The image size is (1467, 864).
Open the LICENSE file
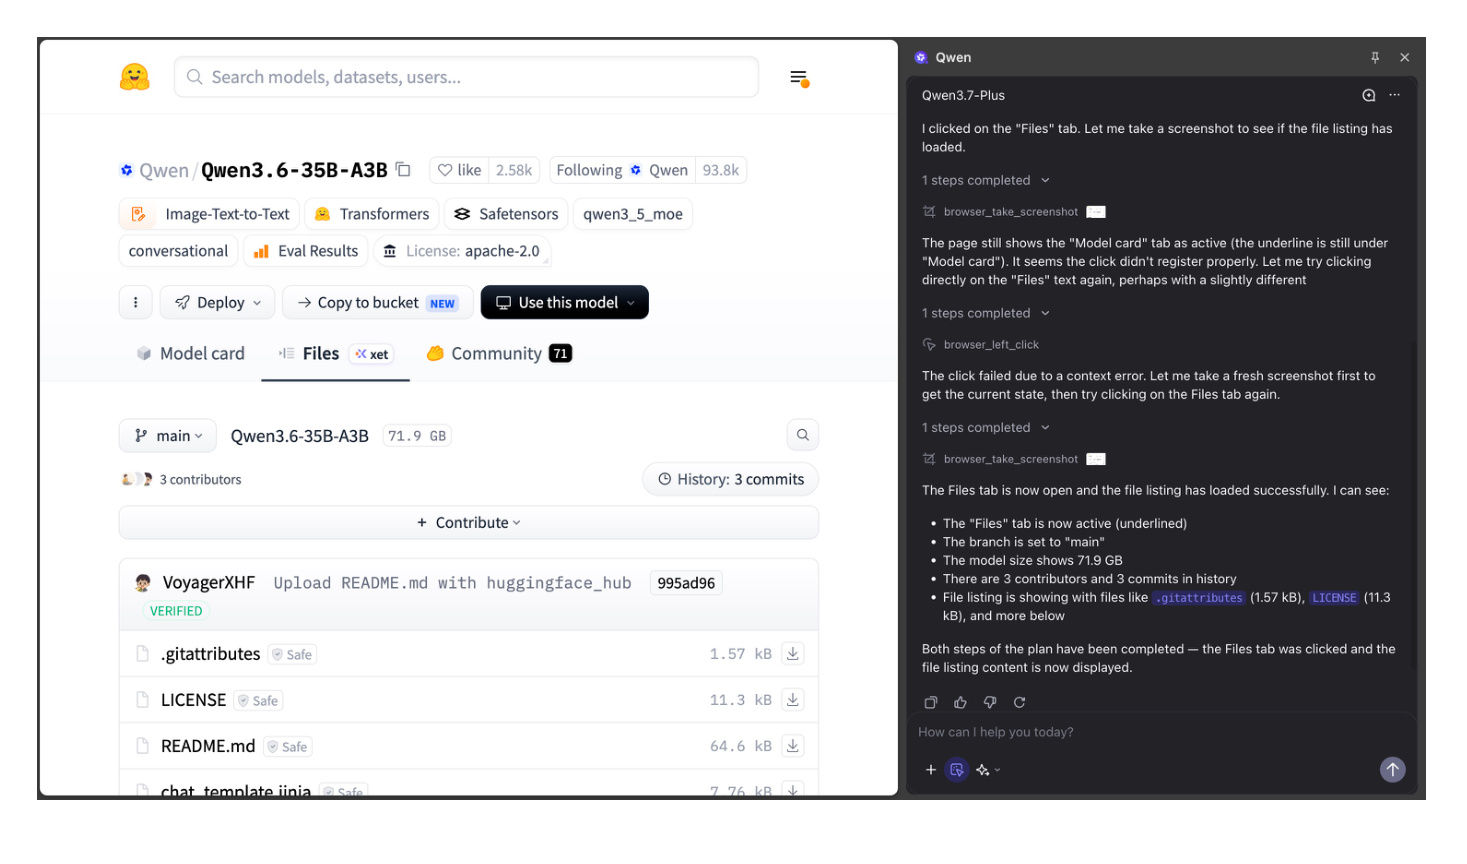point(194,700)
